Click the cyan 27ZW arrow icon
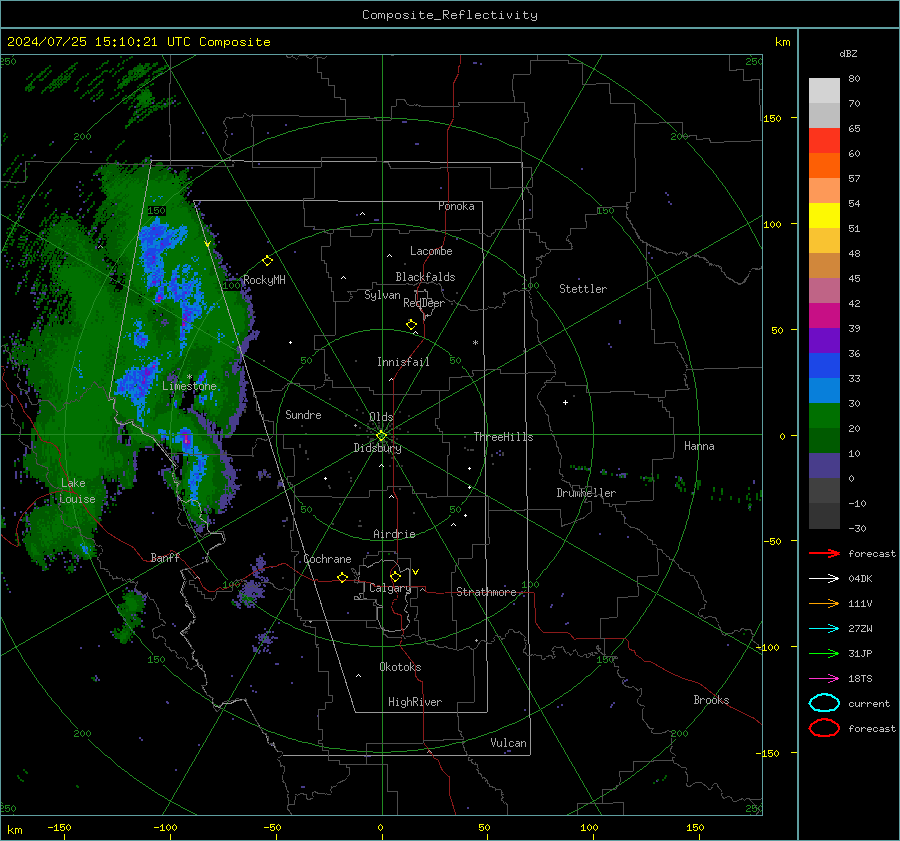 coord(824,629)
